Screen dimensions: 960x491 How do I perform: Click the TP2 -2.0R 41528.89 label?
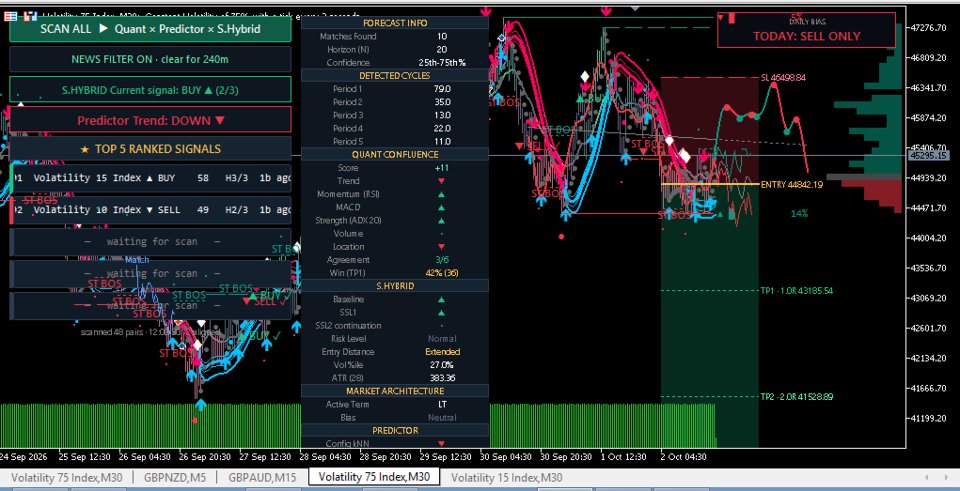797,397
